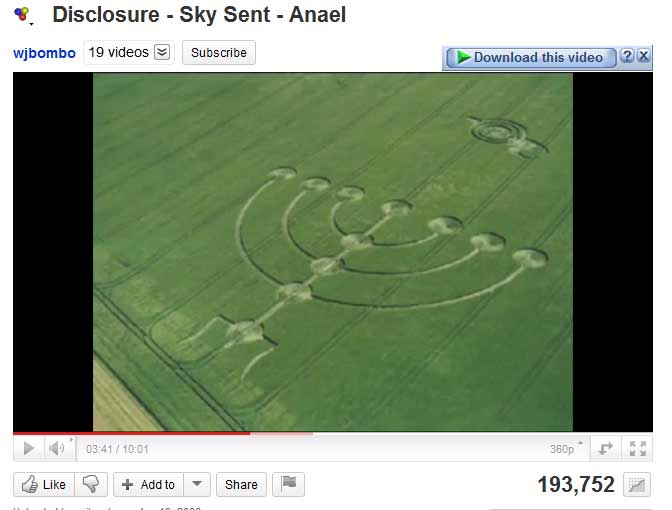This screenshot has width=672, height=510.
Task: Open help for download bar
Action: click(627, 56)
